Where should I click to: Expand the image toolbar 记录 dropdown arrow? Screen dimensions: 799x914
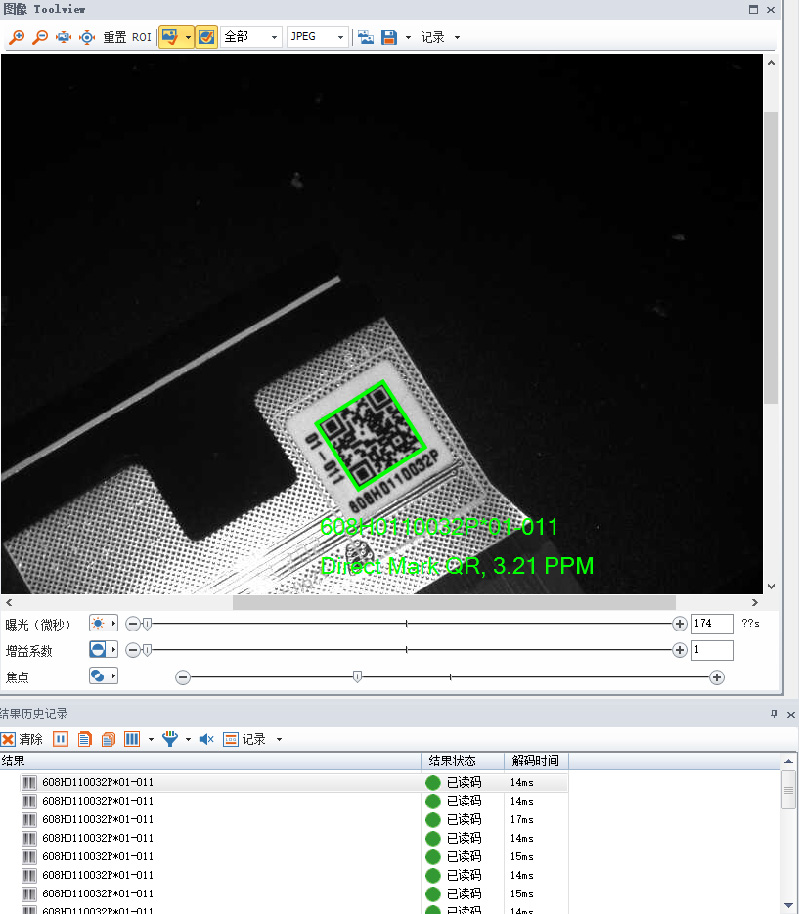coord(457,37)
